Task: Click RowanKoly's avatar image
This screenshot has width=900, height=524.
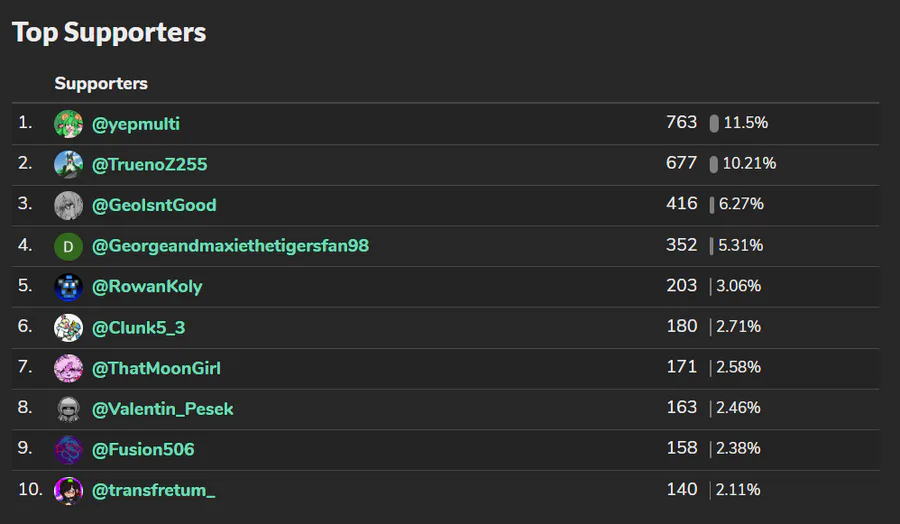Action: [68, 287]
